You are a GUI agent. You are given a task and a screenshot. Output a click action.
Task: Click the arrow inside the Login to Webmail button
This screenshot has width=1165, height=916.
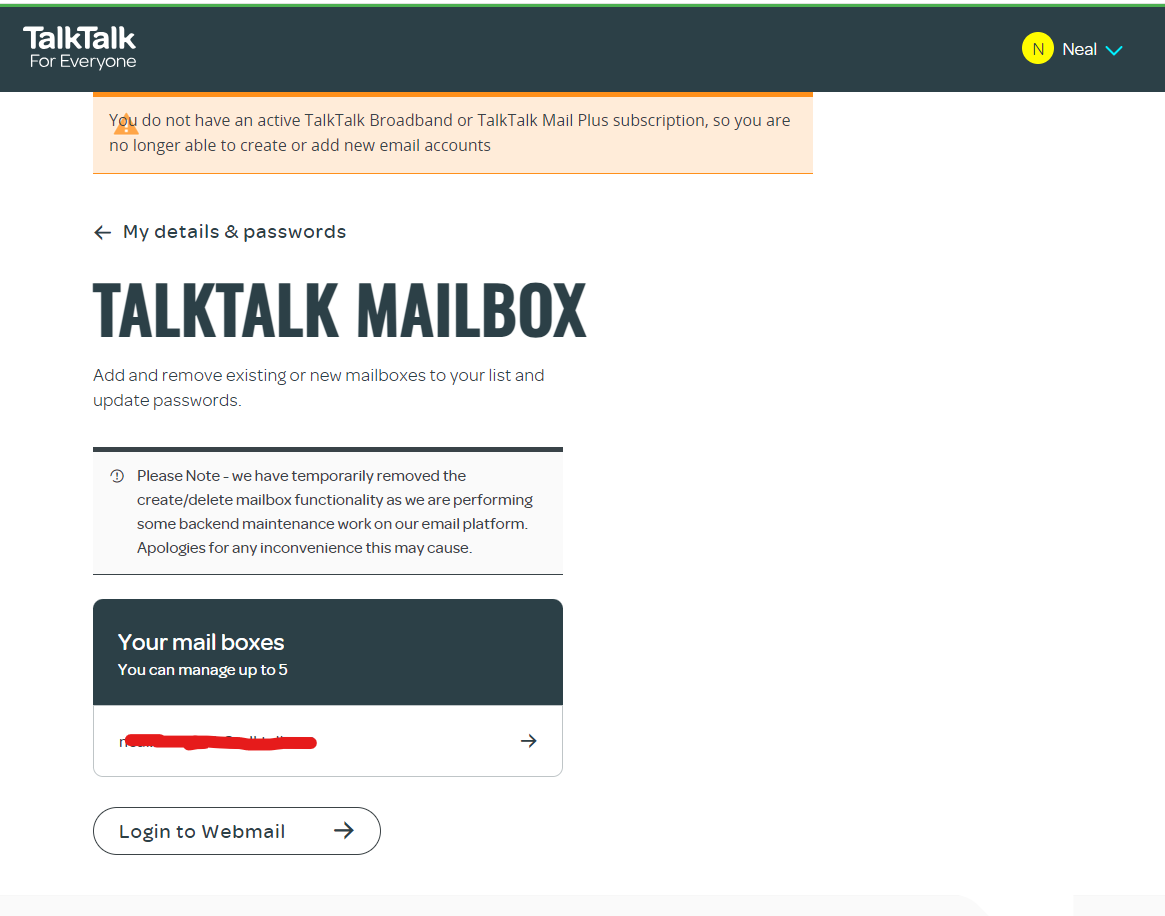coord(343,831)
